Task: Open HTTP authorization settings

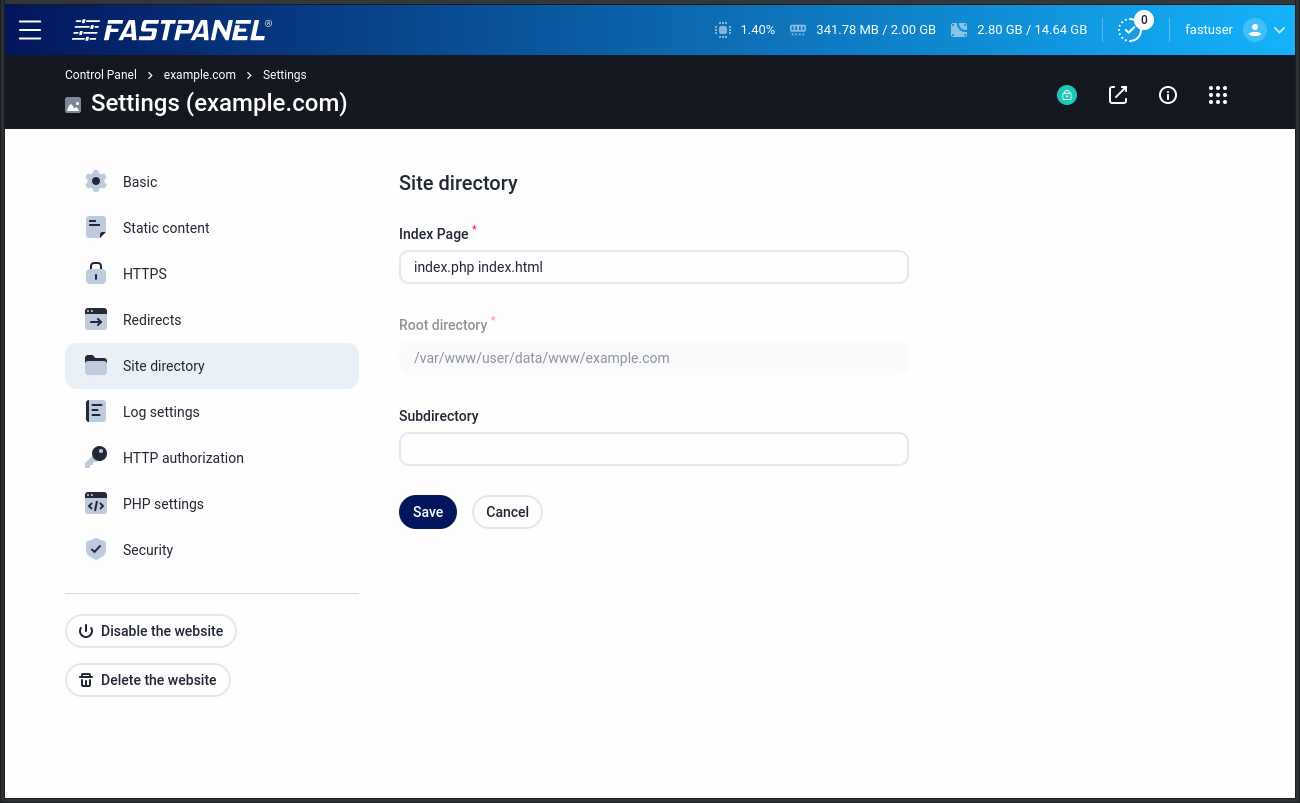Action: (212, 458)
